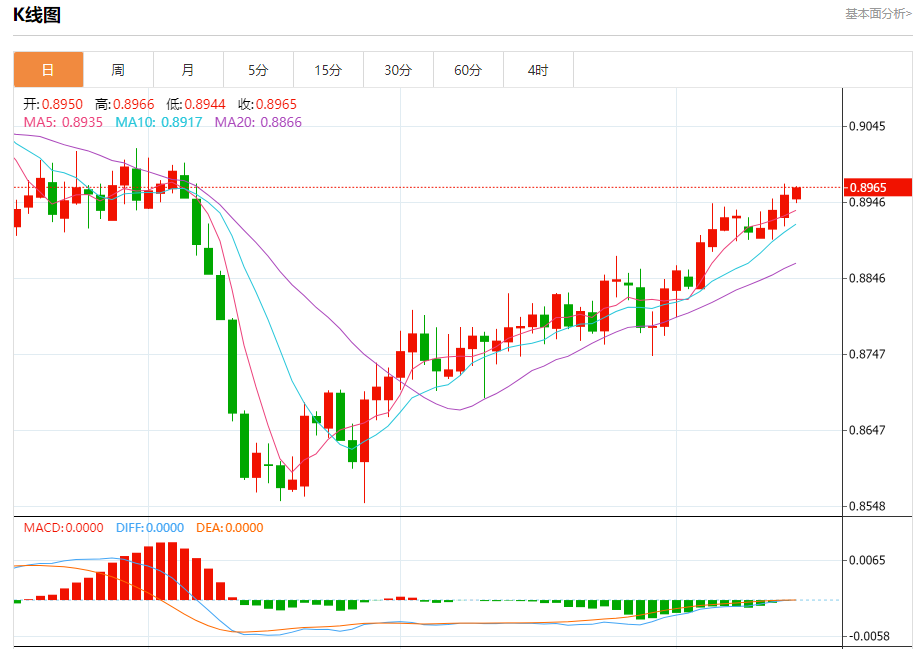Click the 0.9045 price axis label
Screen dimensions: 922x649
[x=867, y=126]
